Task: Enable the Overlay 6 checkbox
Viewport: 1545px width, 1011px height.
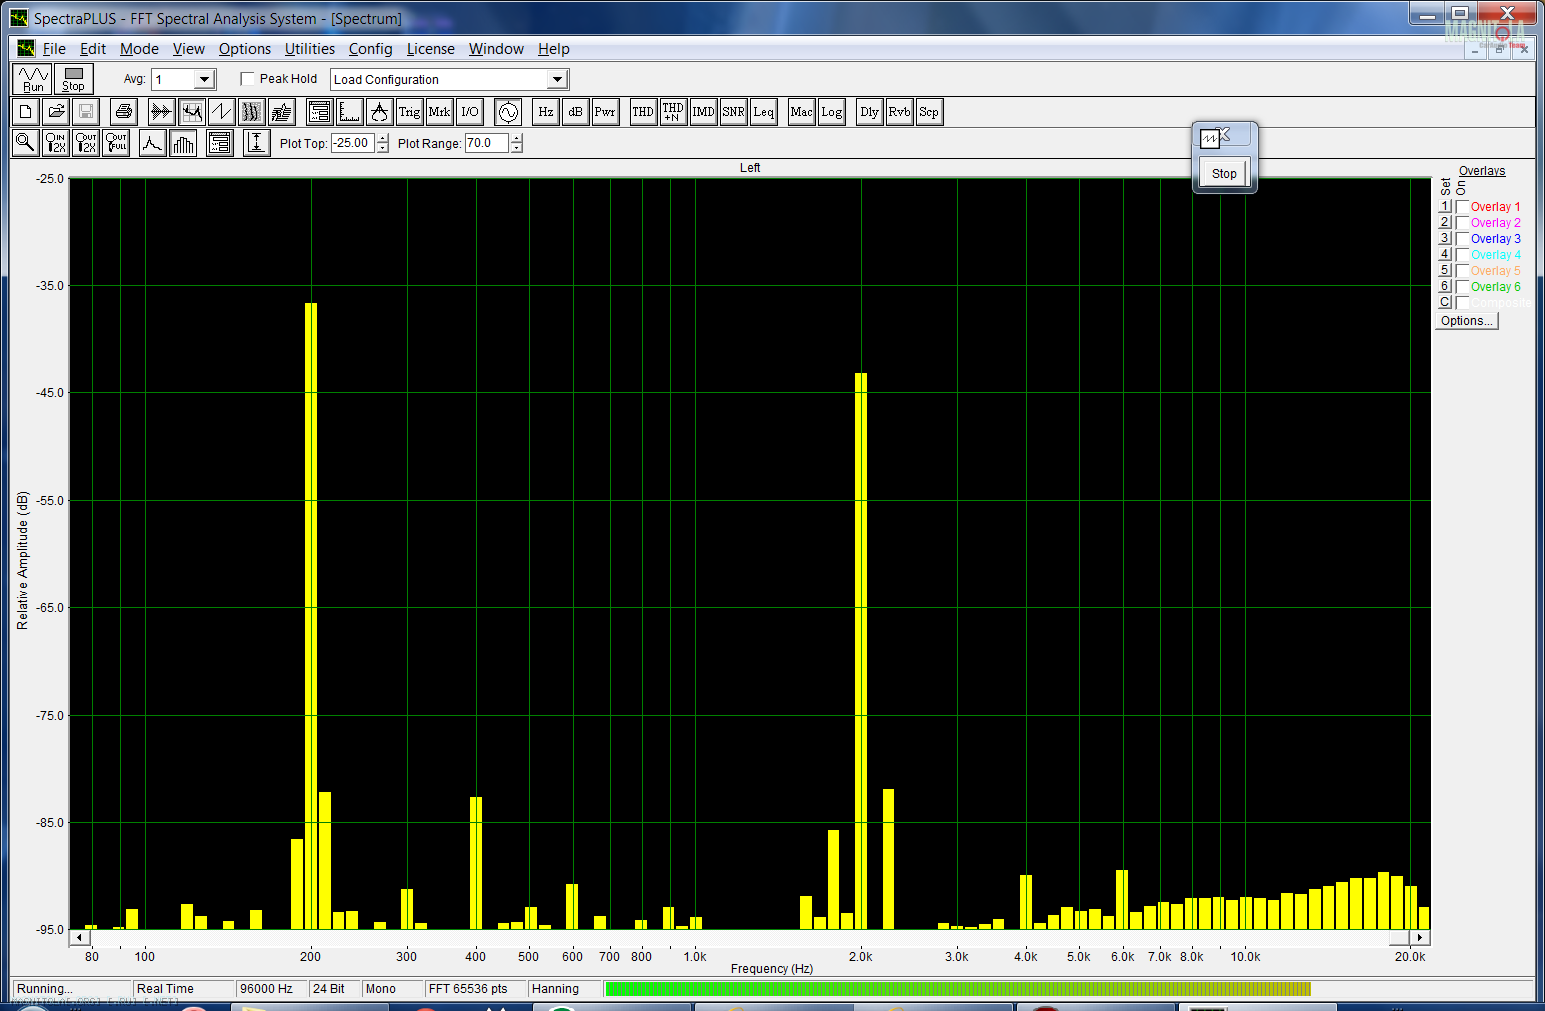Action: (1462, 287)
